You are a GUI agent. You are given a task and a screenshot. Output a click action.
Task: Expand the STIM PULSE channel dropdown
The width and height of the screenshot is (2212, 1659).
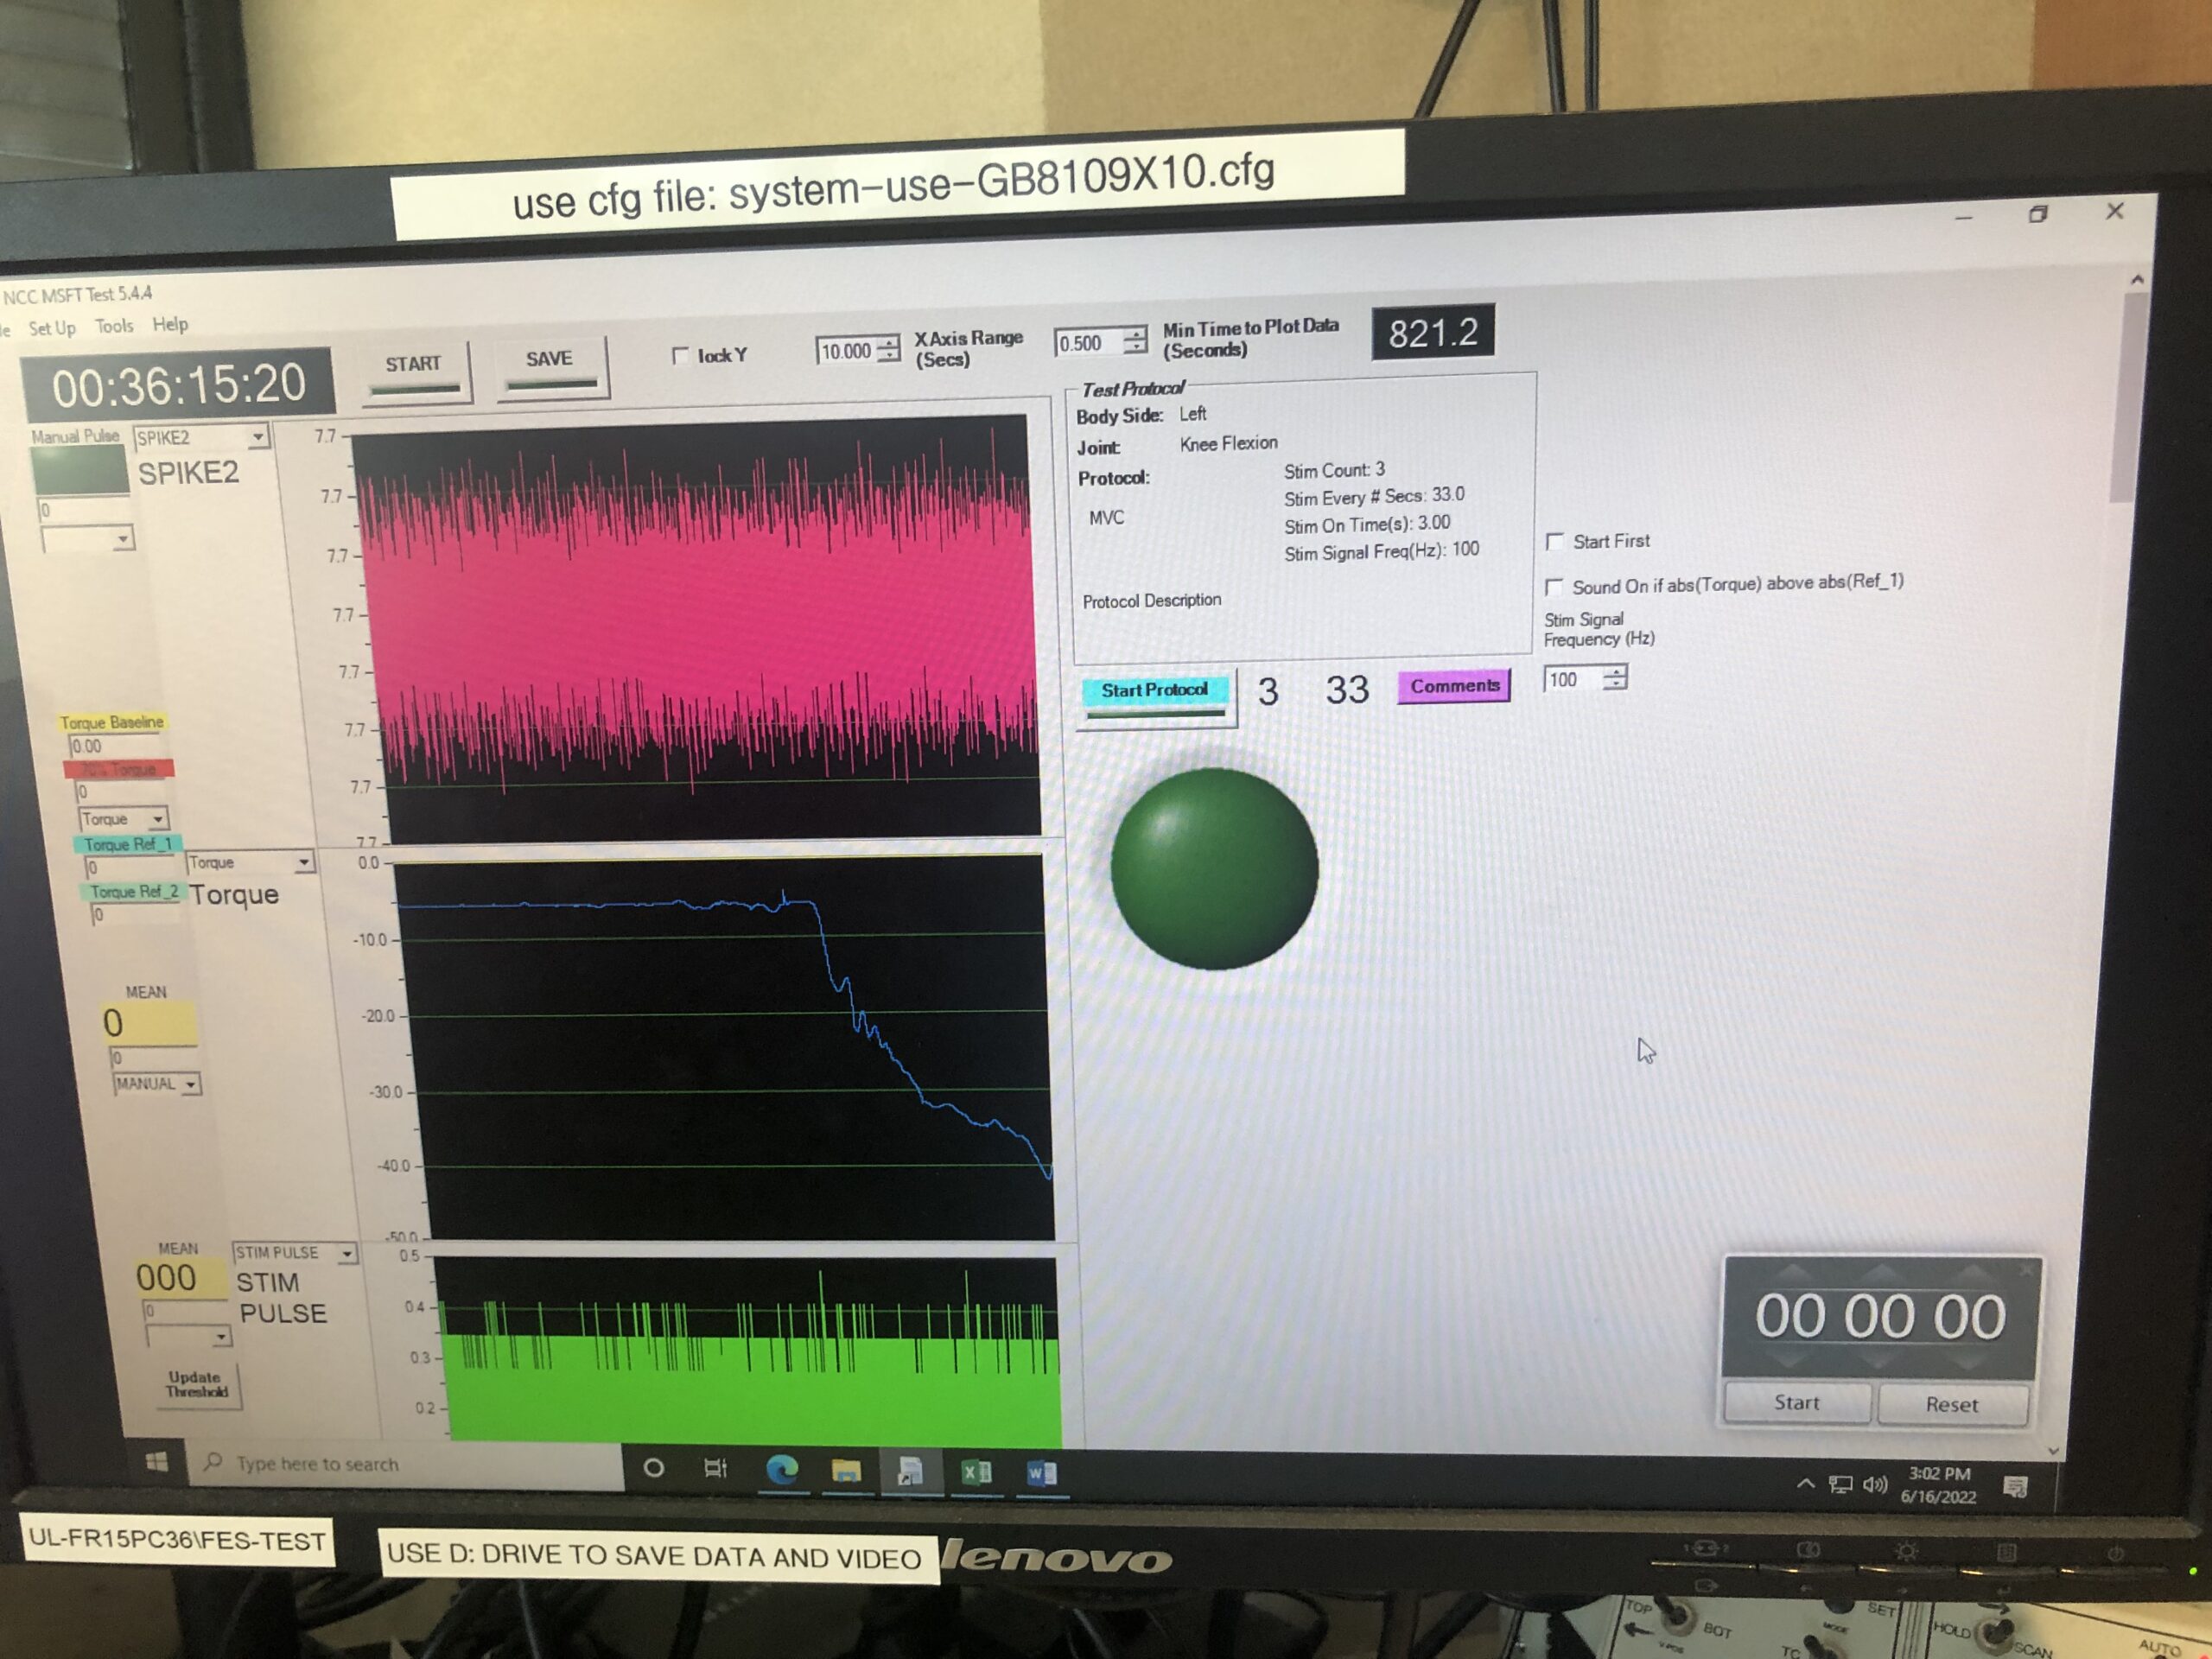pyautogui.click(x=346, y=1253)
